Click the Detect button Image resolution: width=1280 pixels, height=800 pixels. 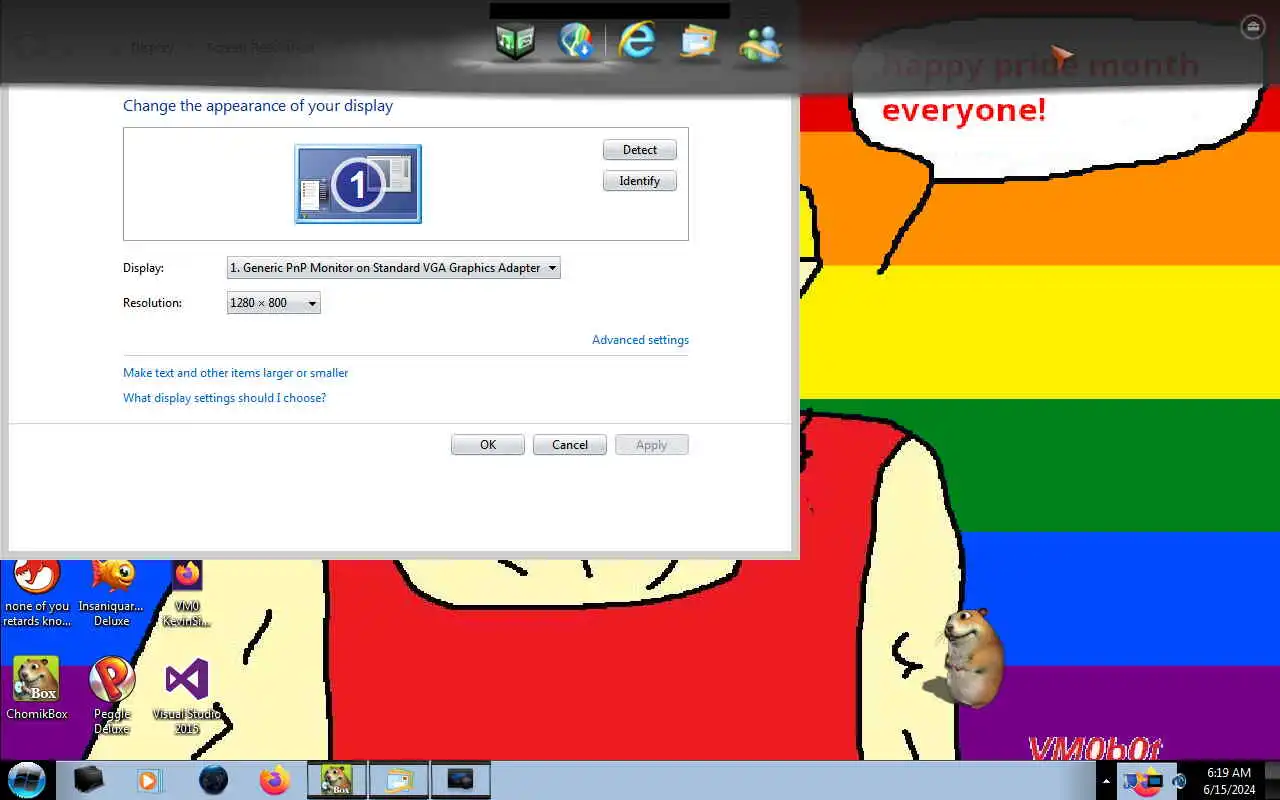click(x=640, y=150)
